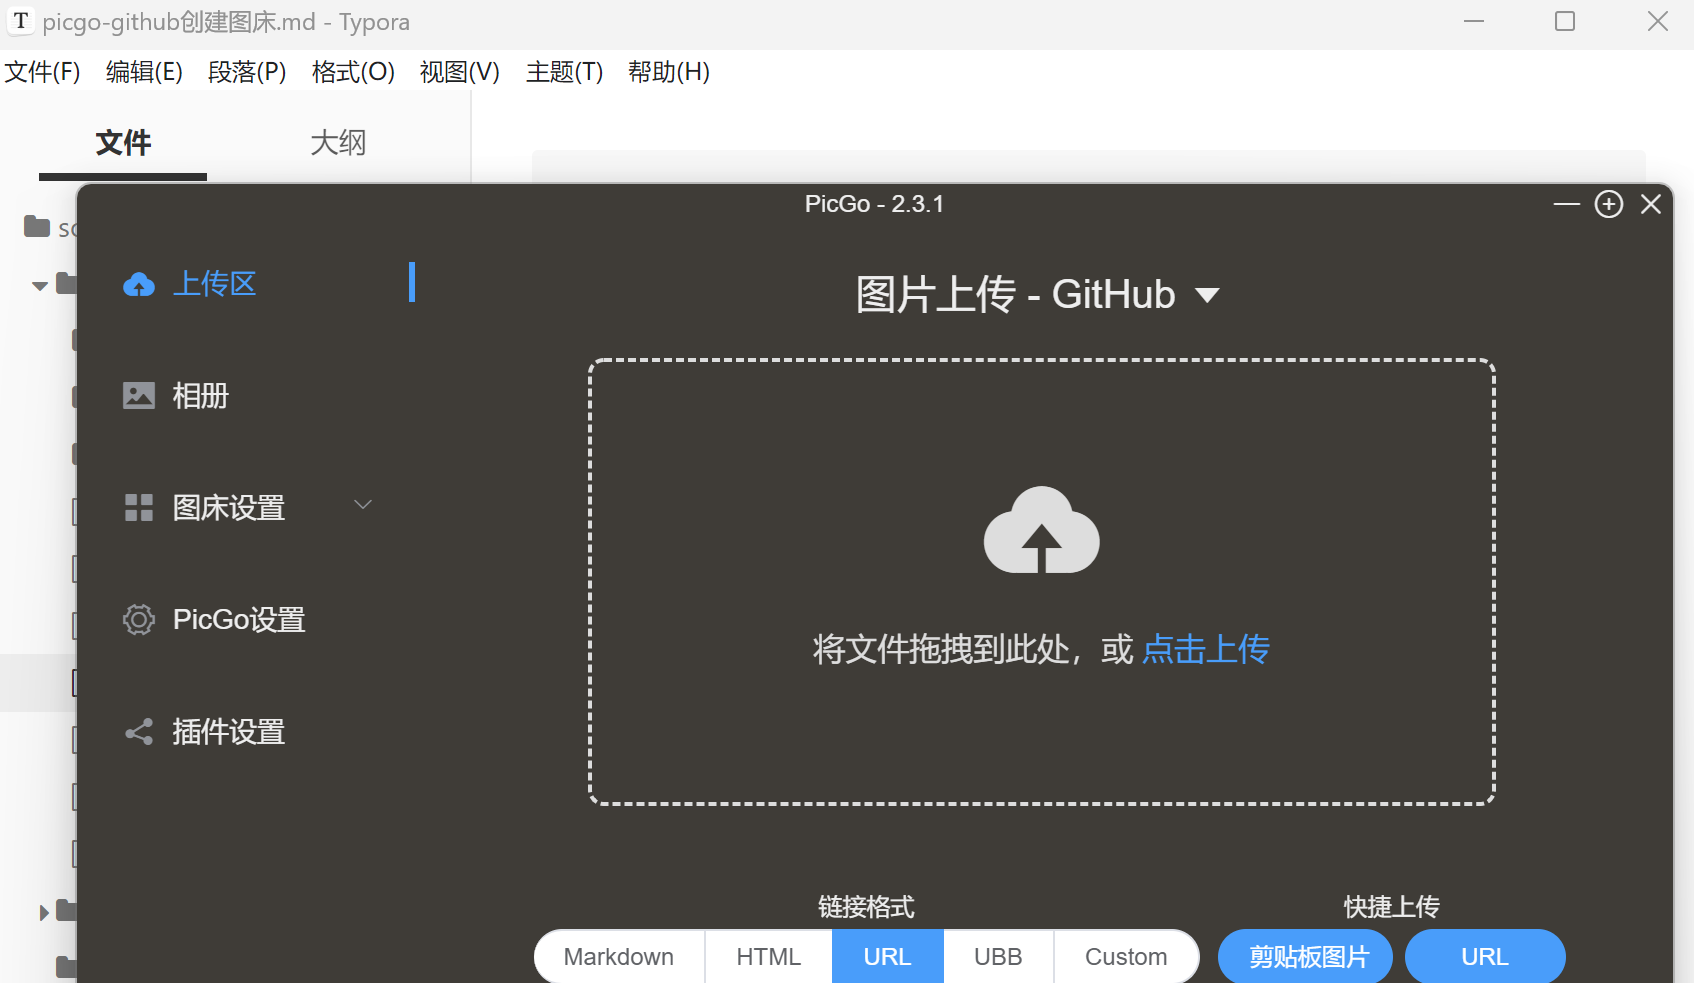
Task: Select Custom link format
Action: tap(1126, 957)
